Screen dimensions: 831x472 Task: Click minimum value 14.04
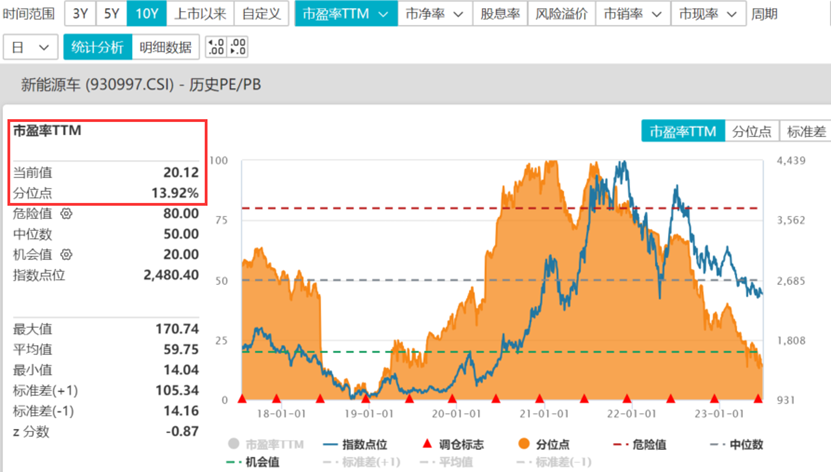pos(181,370)
